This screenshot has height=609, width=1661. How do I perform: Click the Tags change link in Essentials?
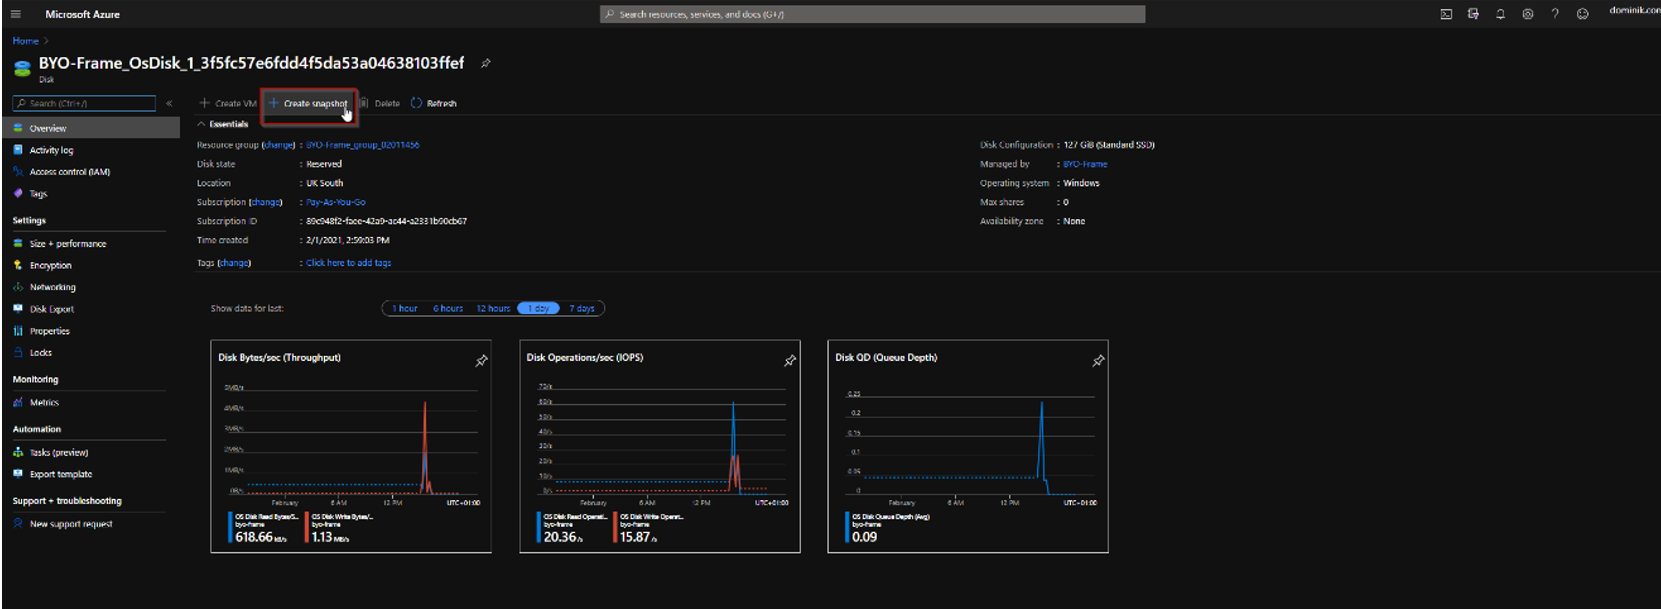click(x=234, y=263)
